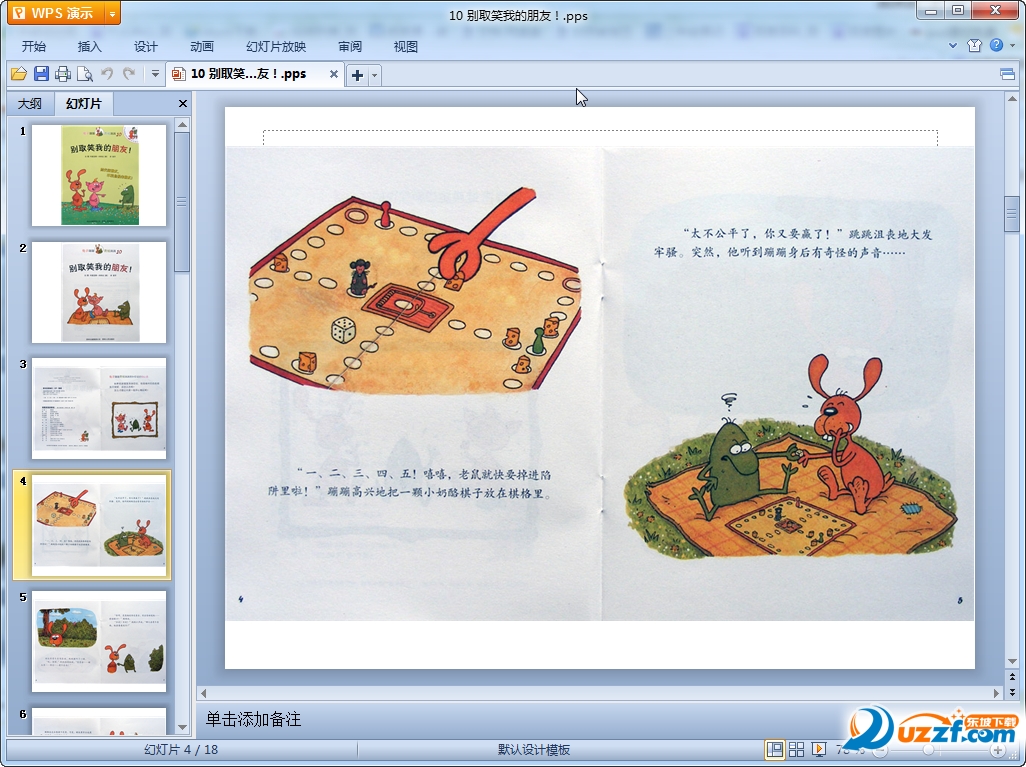This screenshot has width=1026, height=767.
Task: Click the ribbon collapse chevron icon
Action: click(x=953, y=45)
